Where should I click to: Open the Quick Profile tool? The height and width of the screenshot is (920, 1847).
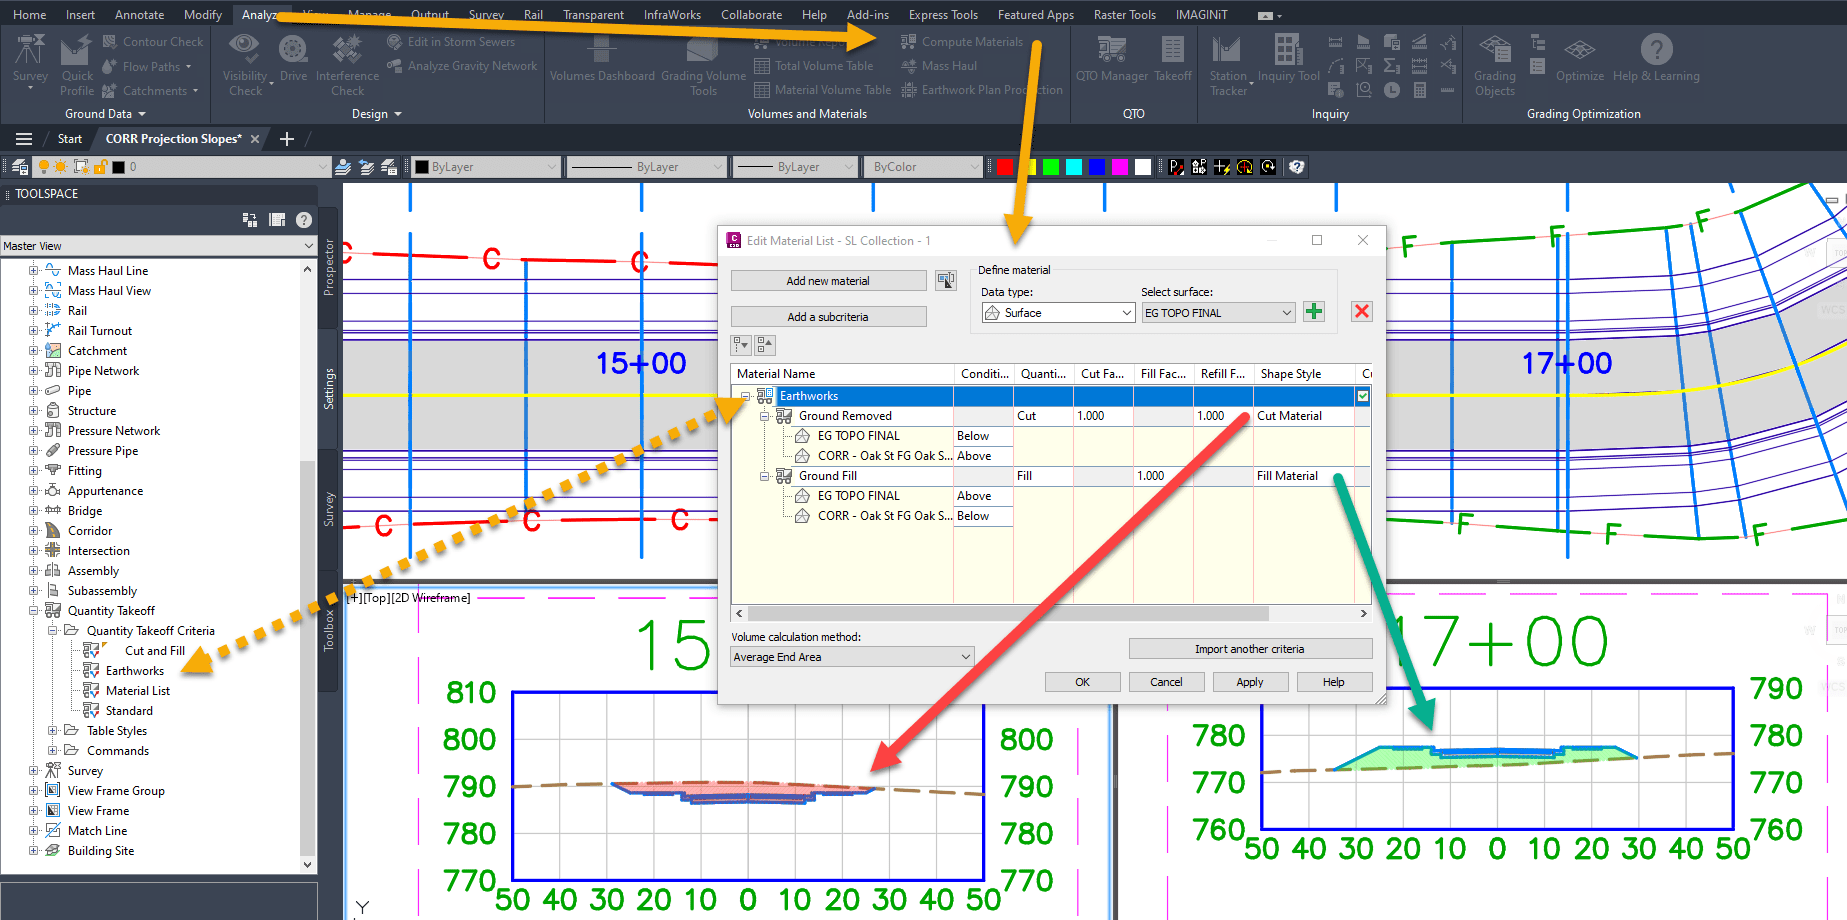(x=77, y=66)
